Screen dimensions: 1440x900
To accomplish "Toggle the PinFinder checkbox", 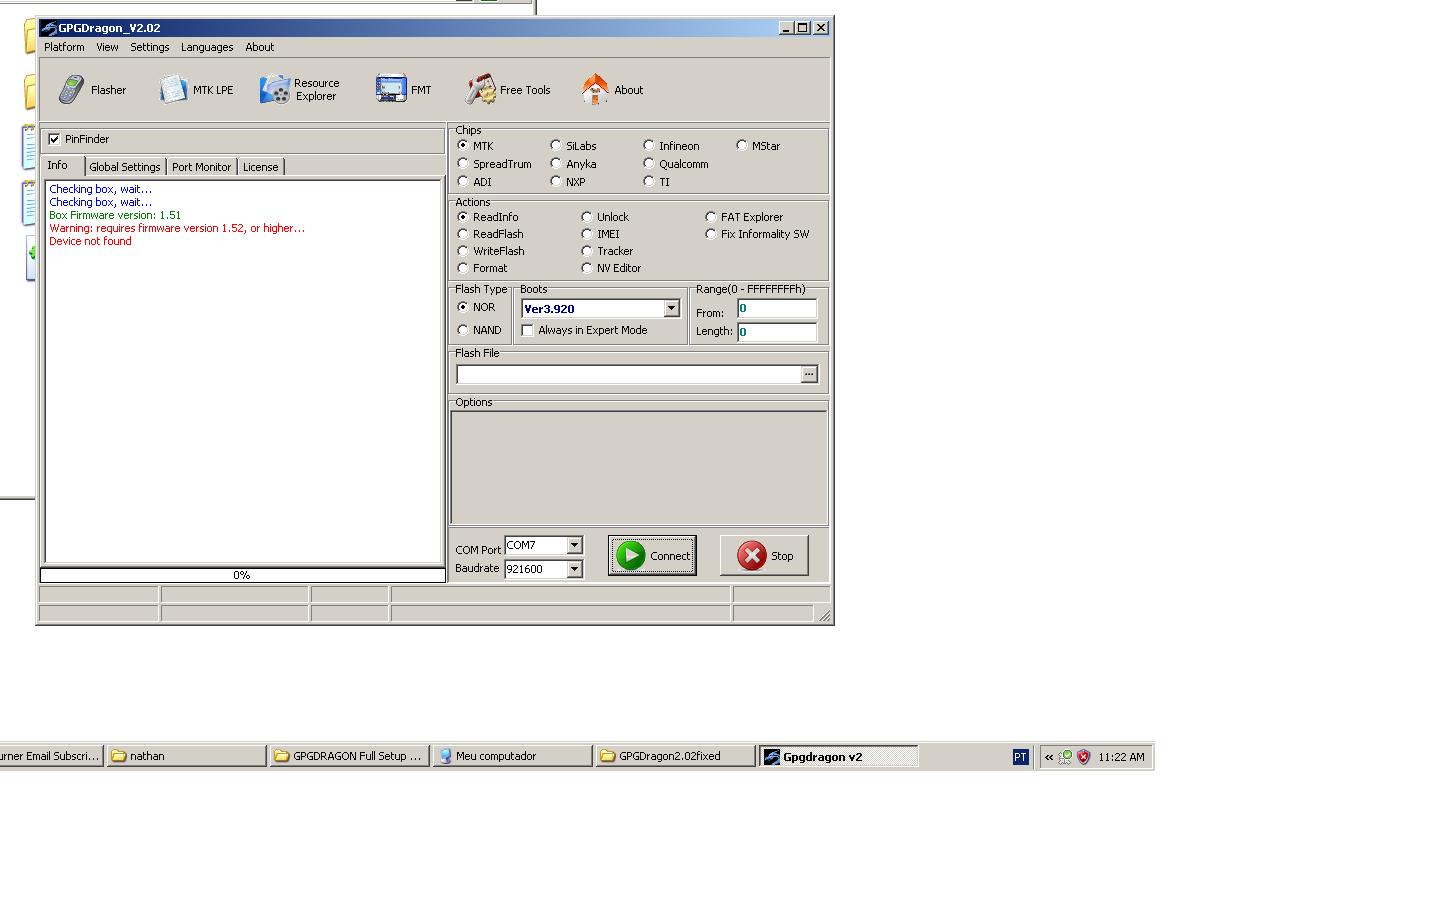I will tap(54, 139).
